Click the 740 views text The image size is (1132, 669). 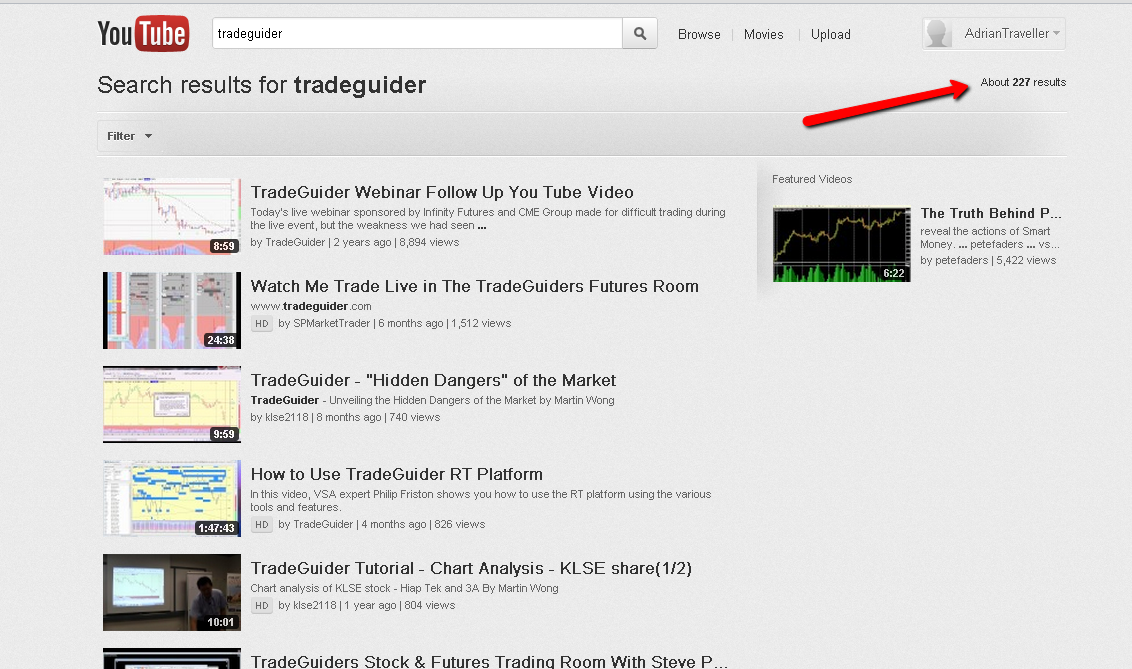pos(414,417)
